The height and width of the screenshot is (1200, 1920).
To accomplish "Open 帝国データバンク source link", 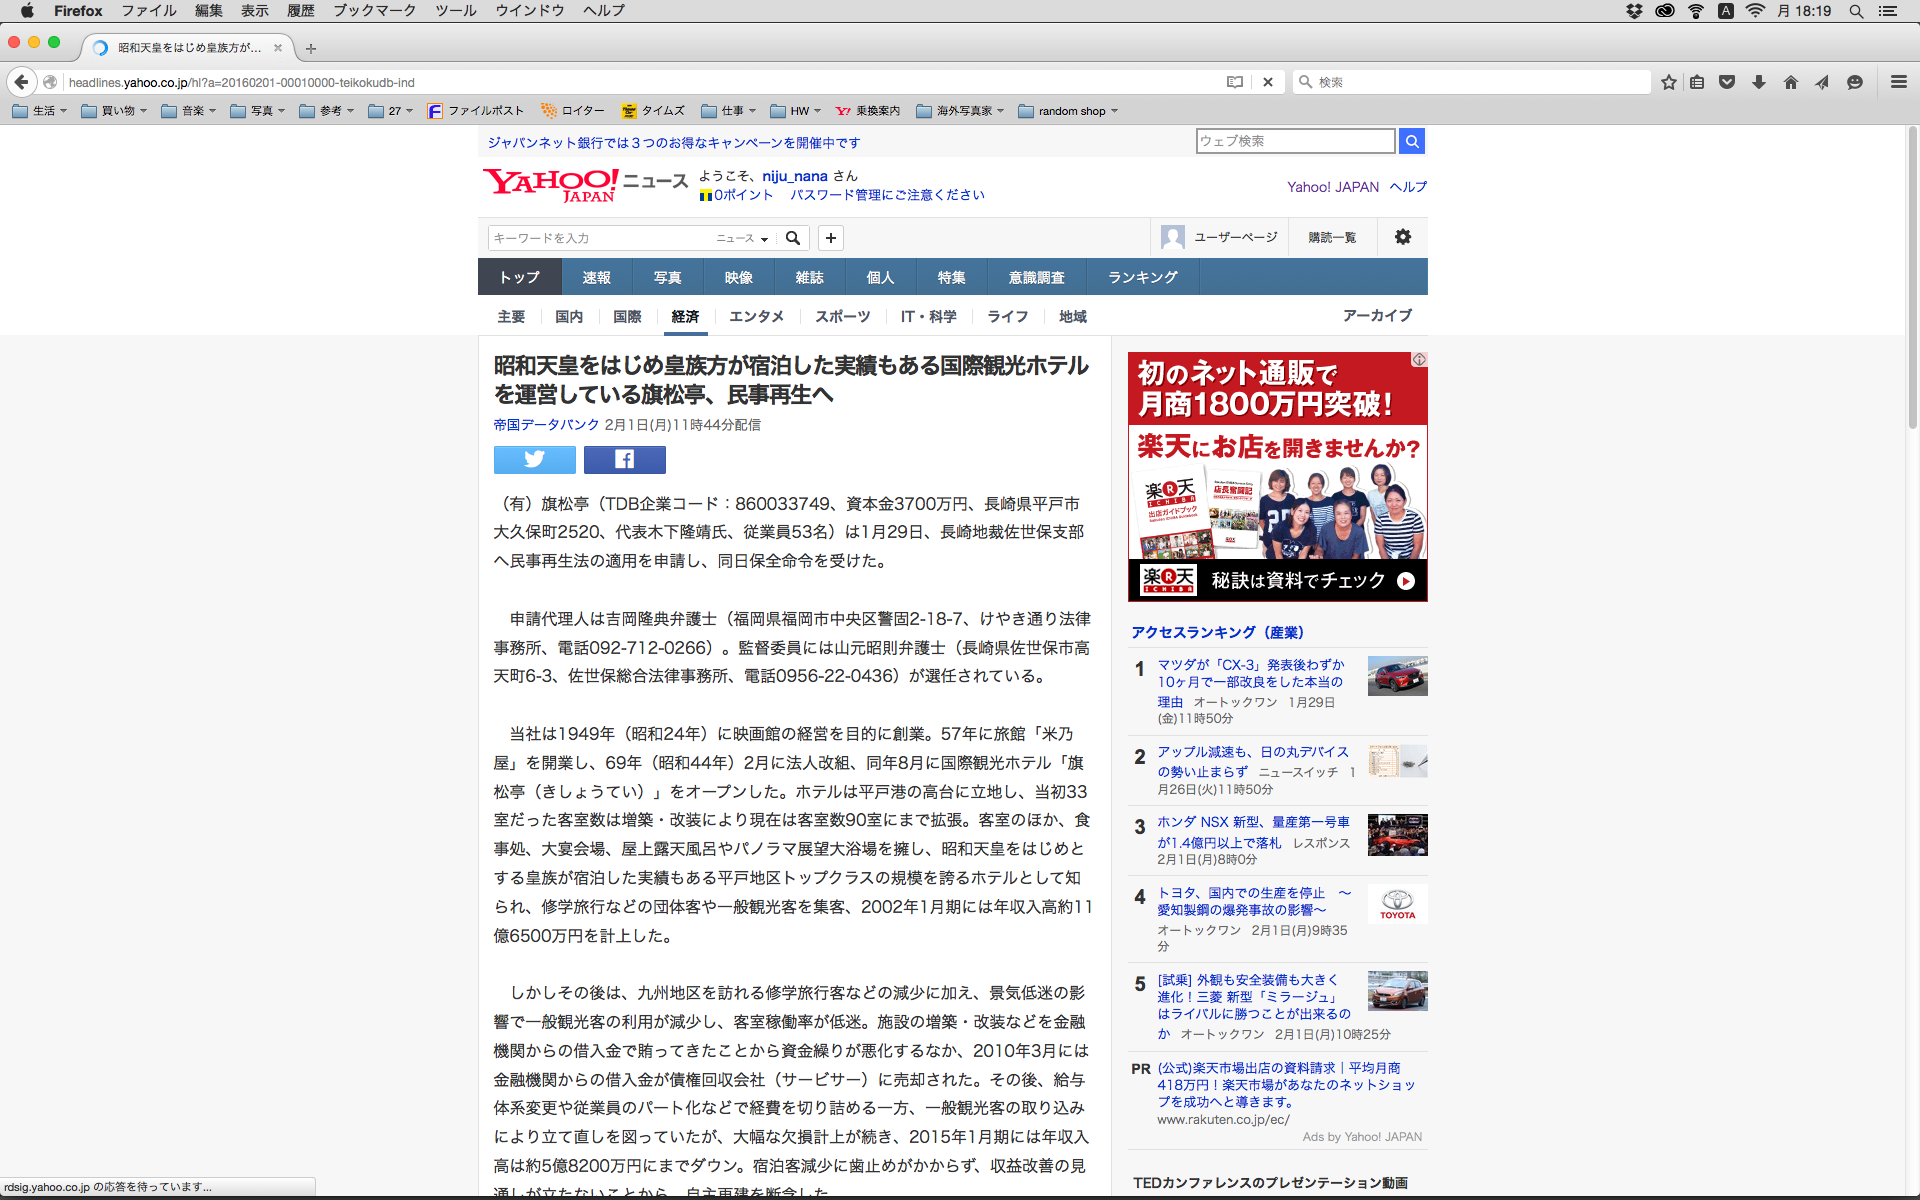I will (546, 425).
